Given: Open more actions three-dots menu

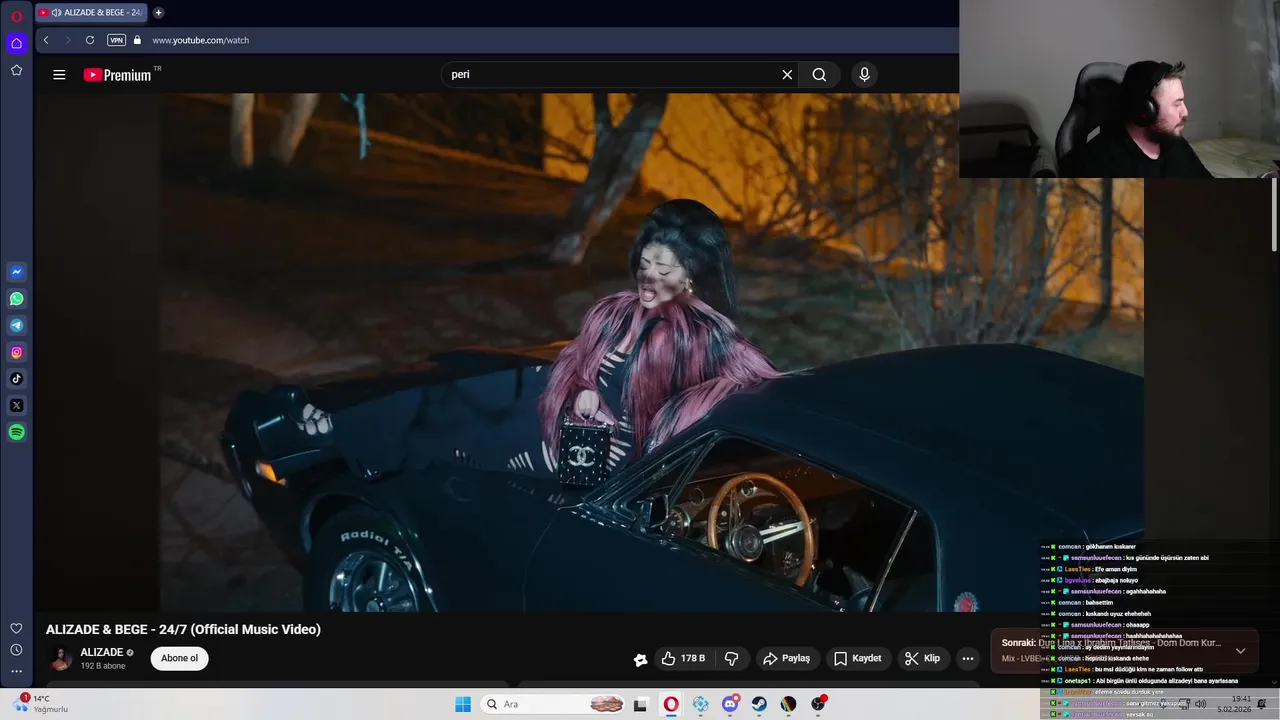Looking at the screenshot, I should (967, 658).
